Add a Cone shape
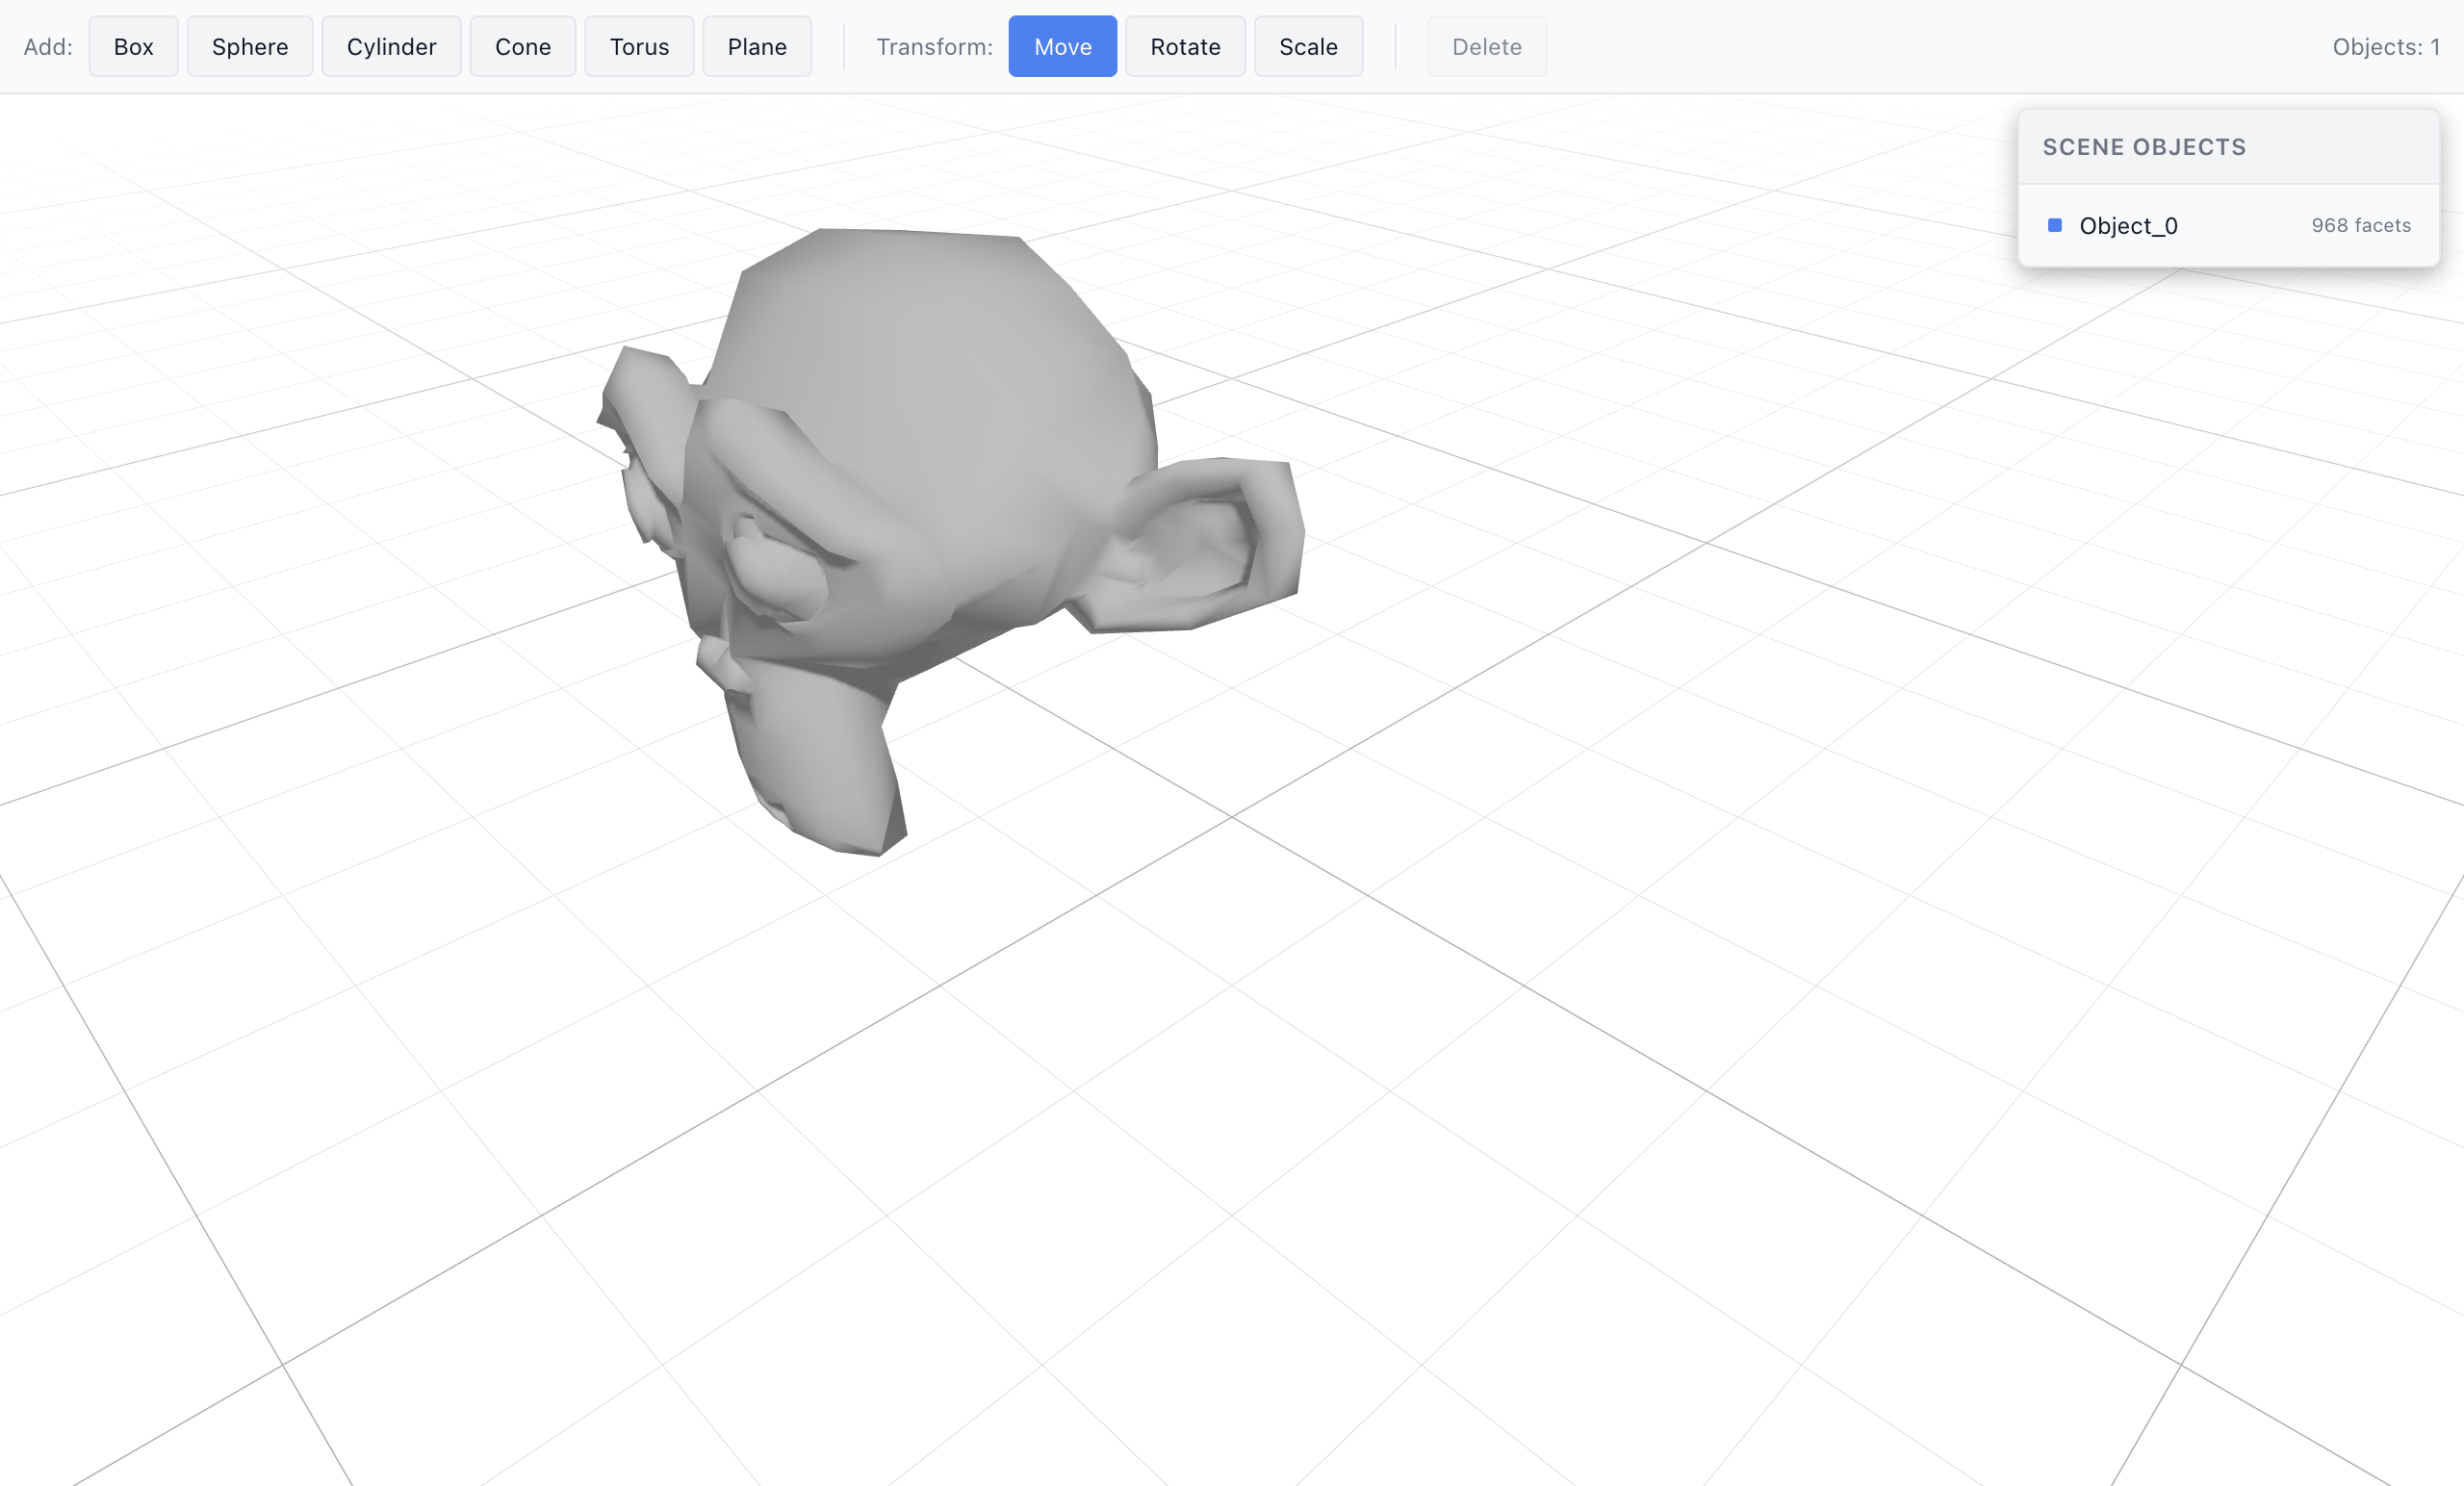Screen dimensions: 2464x1486 pos(522,46)
